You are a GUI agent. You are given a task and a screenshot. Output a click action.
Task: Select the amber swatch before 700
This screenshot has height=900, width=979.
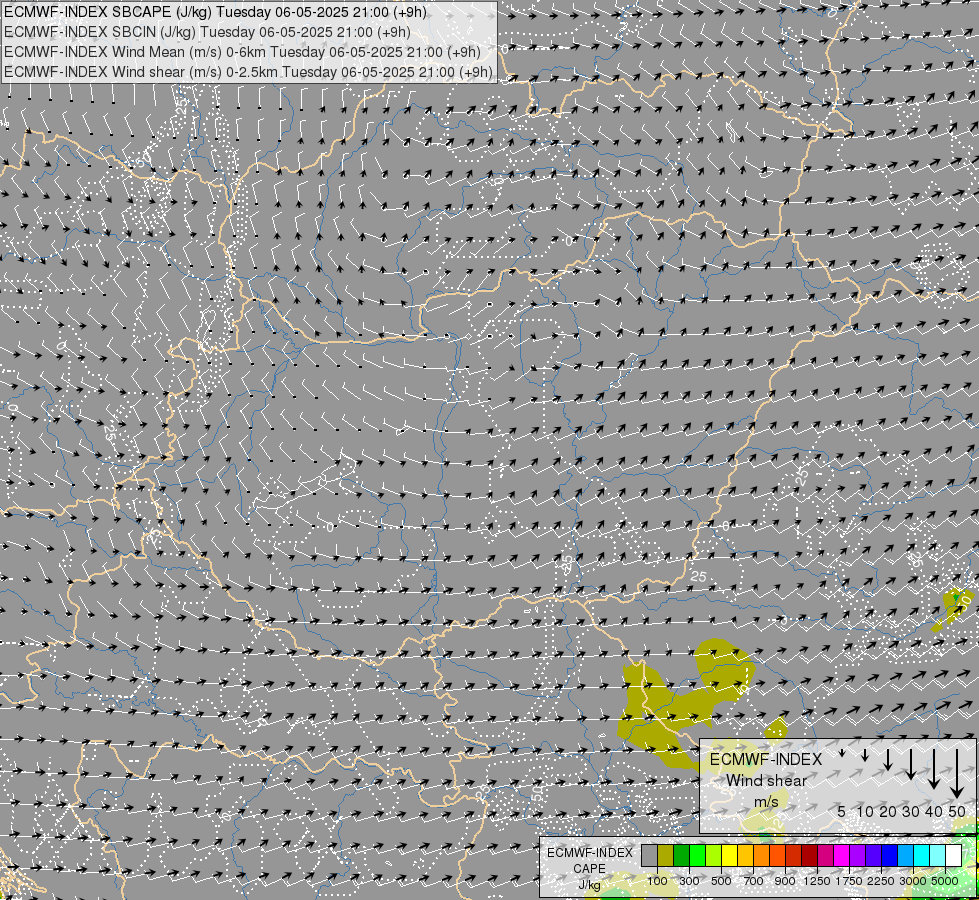(x=745, y=856)
